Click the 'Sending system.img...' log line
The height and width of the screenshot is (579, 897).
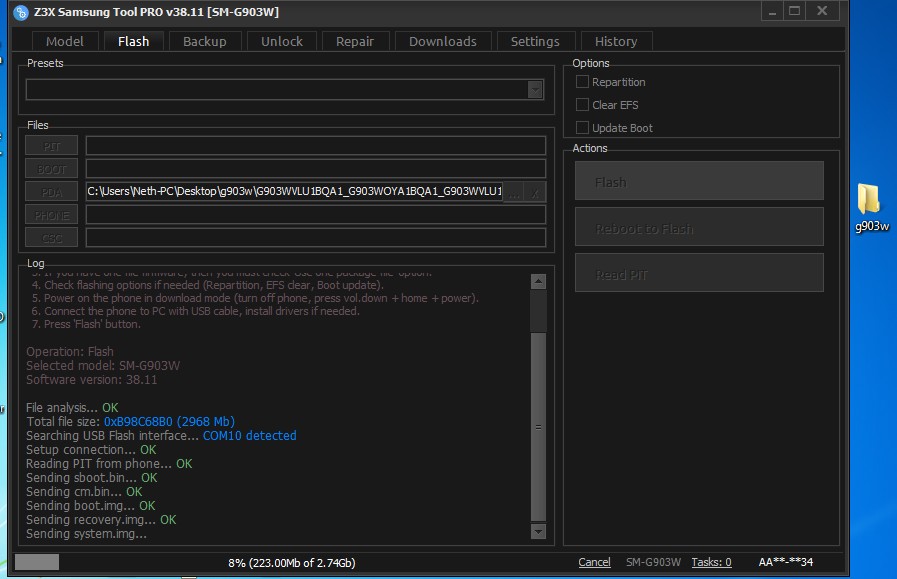tap(86, 534)
